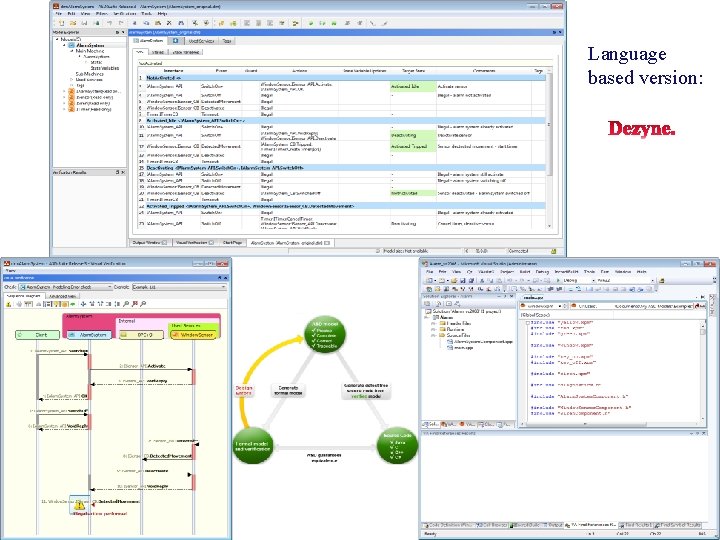Select AlarmSystem node in Model Explorer tree
The width and height of the screenshot is (720, 540).
point(90,45)
